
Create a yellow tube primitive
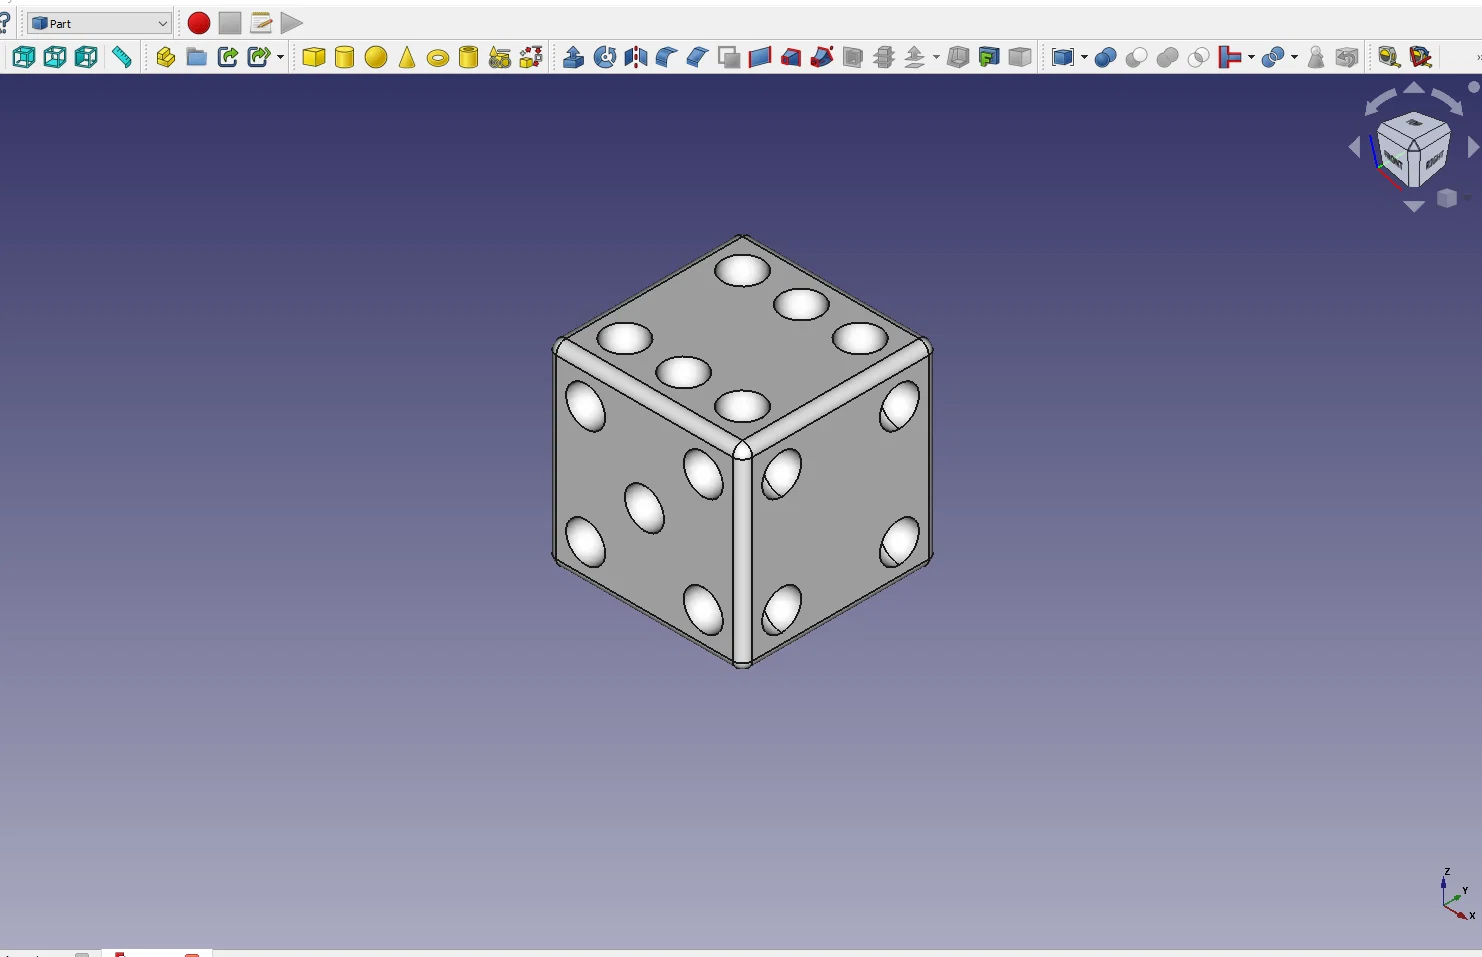(x=468, y=57)
